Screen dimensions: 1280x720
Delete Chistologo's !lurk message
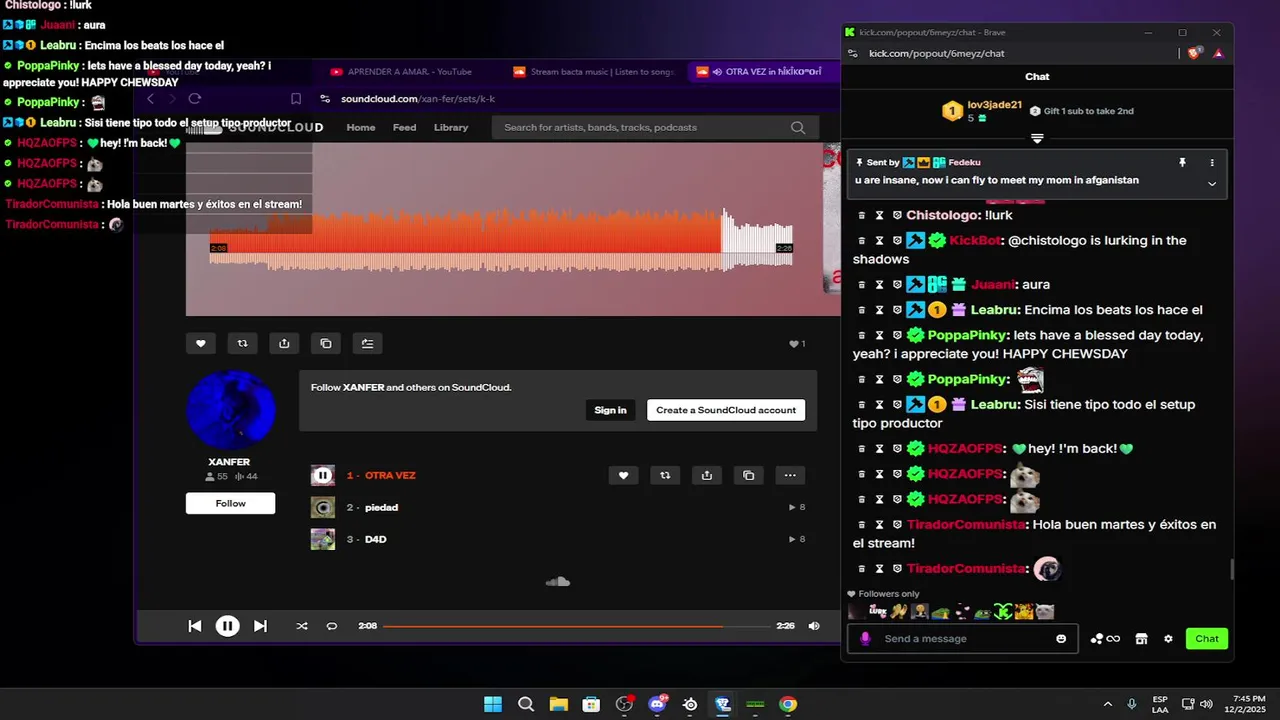(861, 215)
